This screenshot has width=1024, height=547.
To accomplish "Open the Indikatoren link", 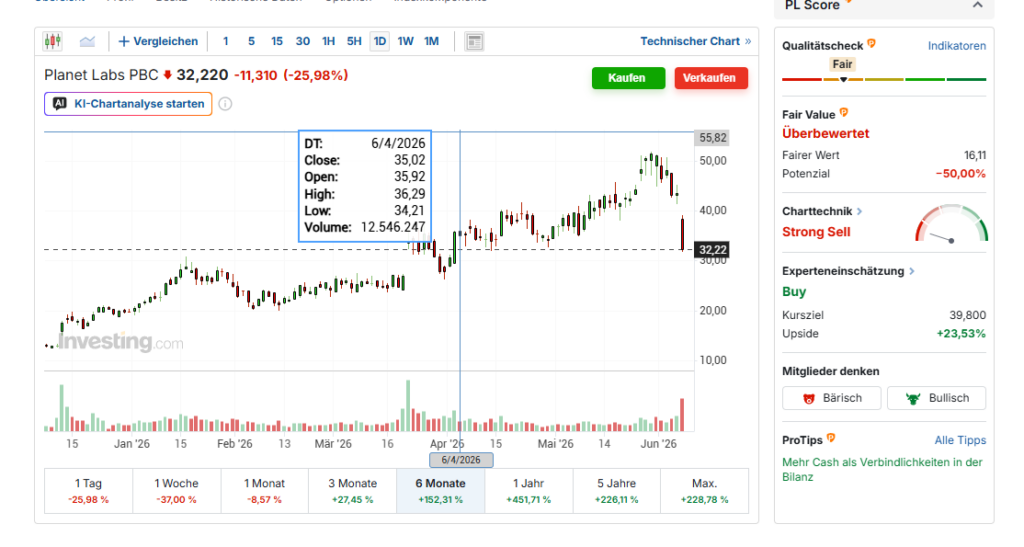I will (x=957, y=46).
